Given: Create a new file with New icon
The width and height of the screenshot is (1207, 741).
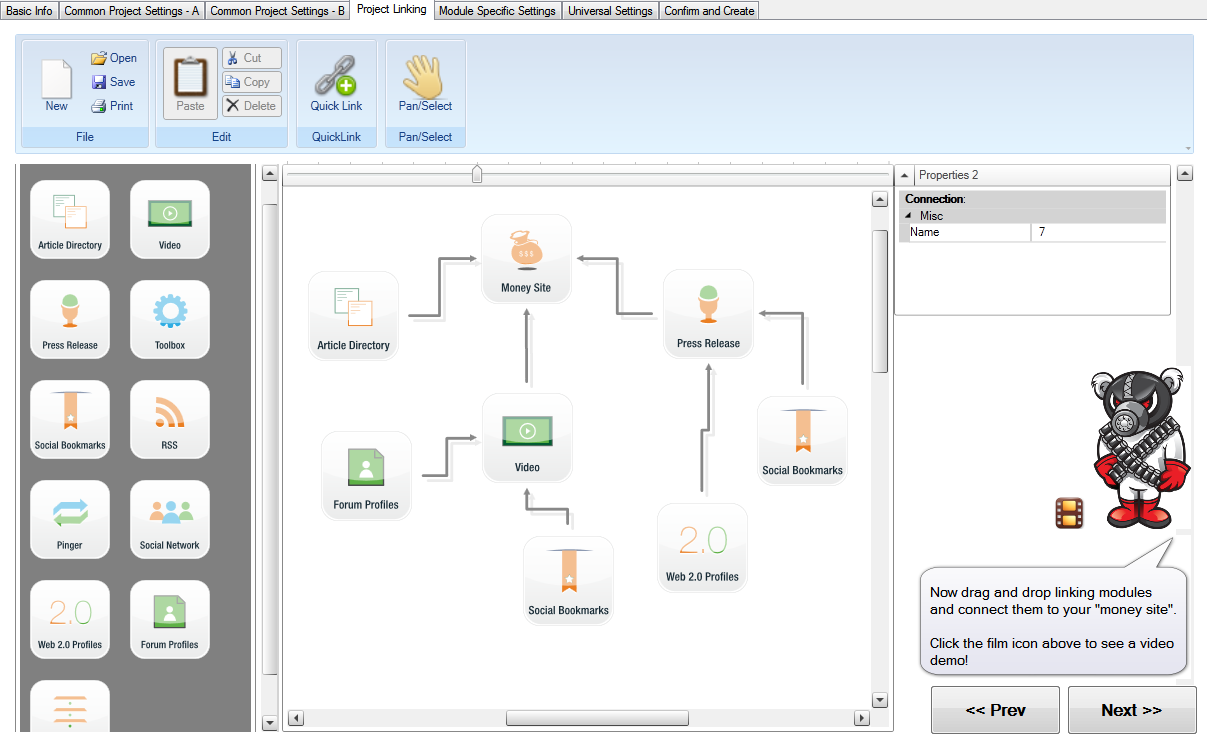Looking at the screenshot, I should [x=56, y=84].
